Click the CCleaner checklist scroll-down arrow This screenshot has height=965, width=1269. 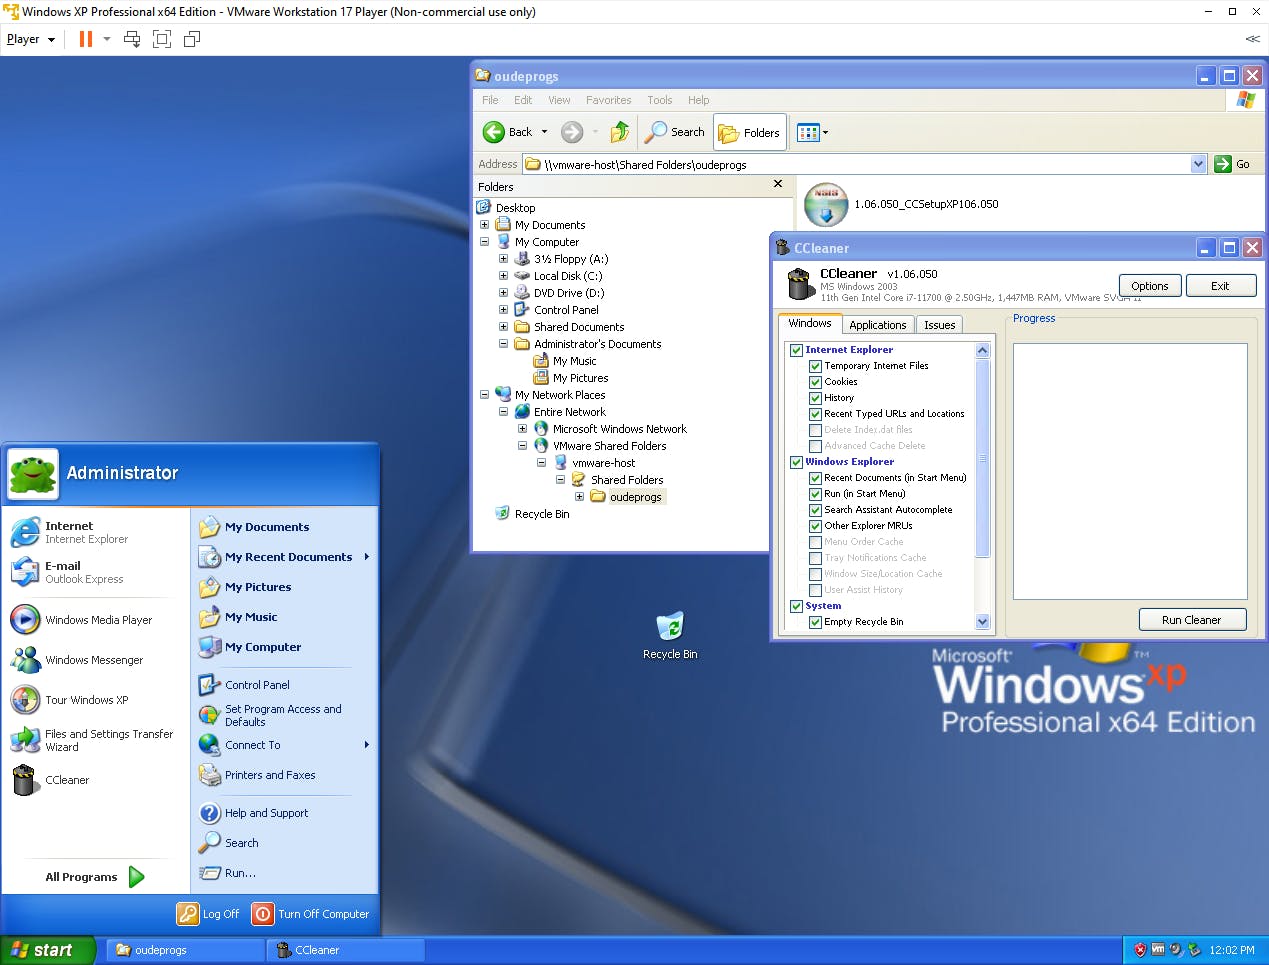click(x=982, y=621)
